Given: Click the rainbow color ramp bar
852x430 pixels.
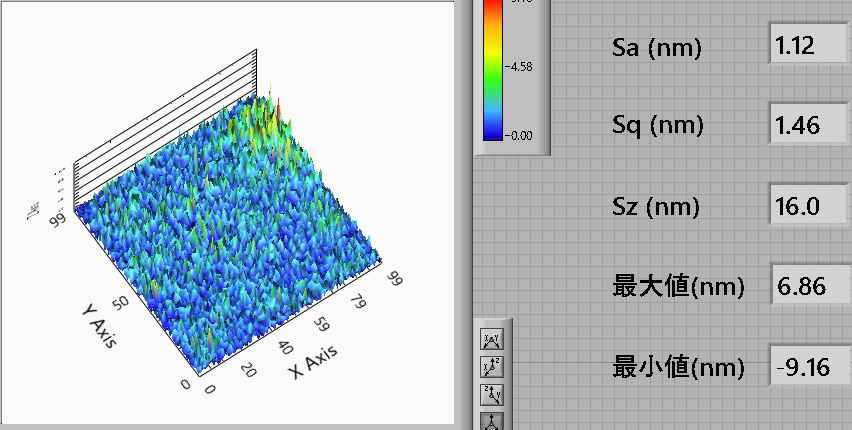Looking at the screenshot, I should point(493,70).
